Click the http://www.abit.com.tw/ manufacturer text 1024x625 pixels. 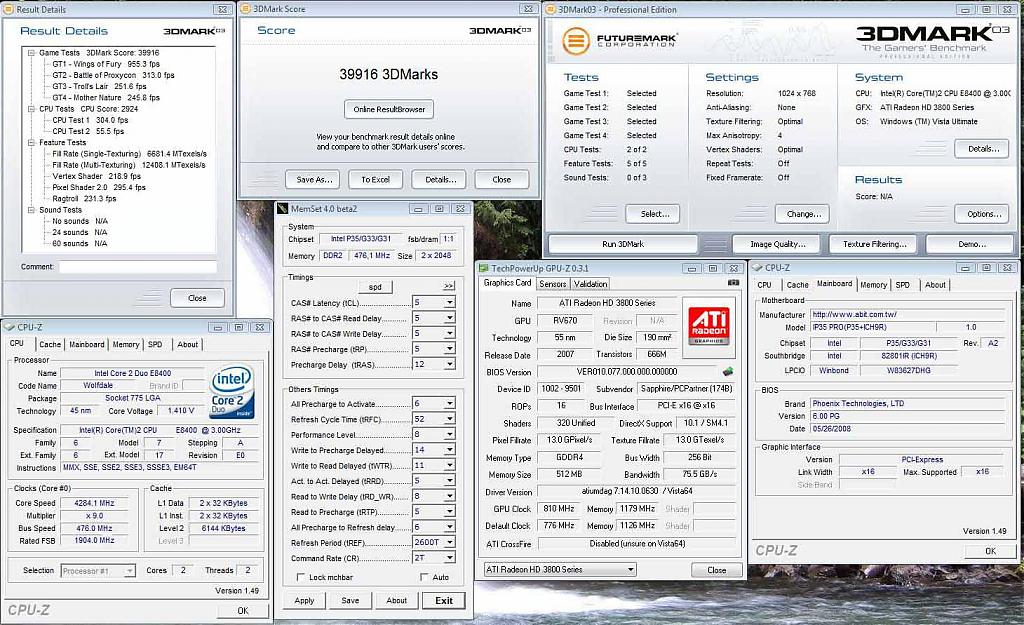tap(854, 314)
